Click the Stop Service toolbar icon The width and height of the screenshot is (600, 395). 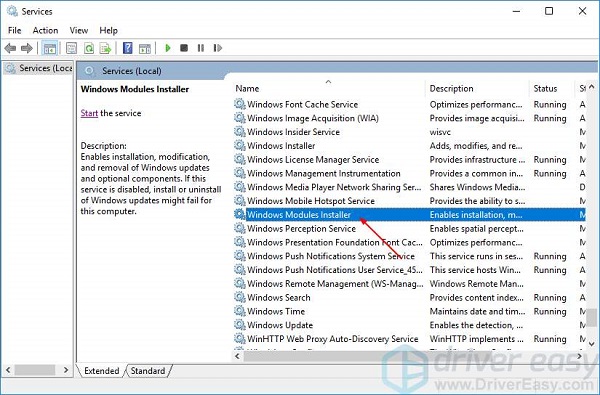[184, 48]
